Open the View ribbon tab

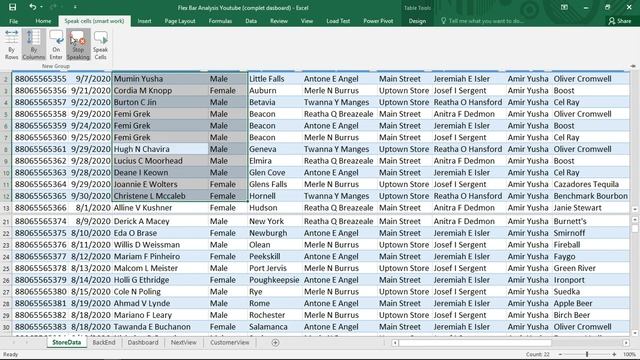(307, 21)
